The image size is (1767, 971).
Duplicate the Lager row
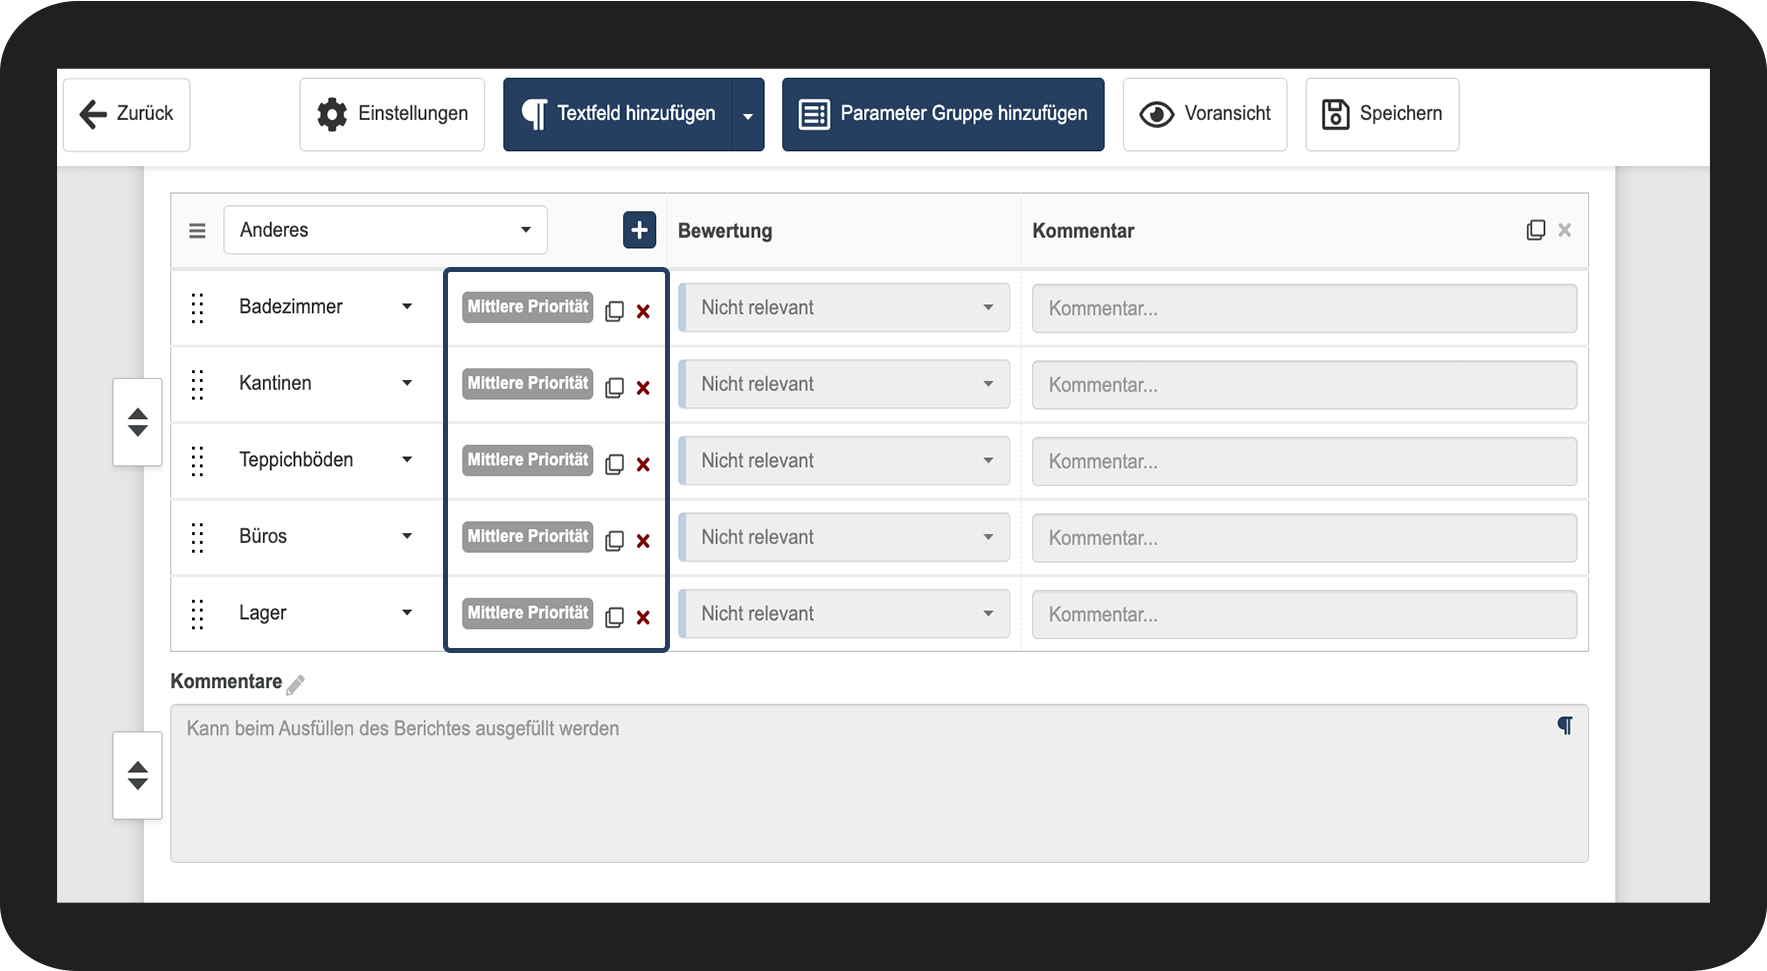click(615, 617)
